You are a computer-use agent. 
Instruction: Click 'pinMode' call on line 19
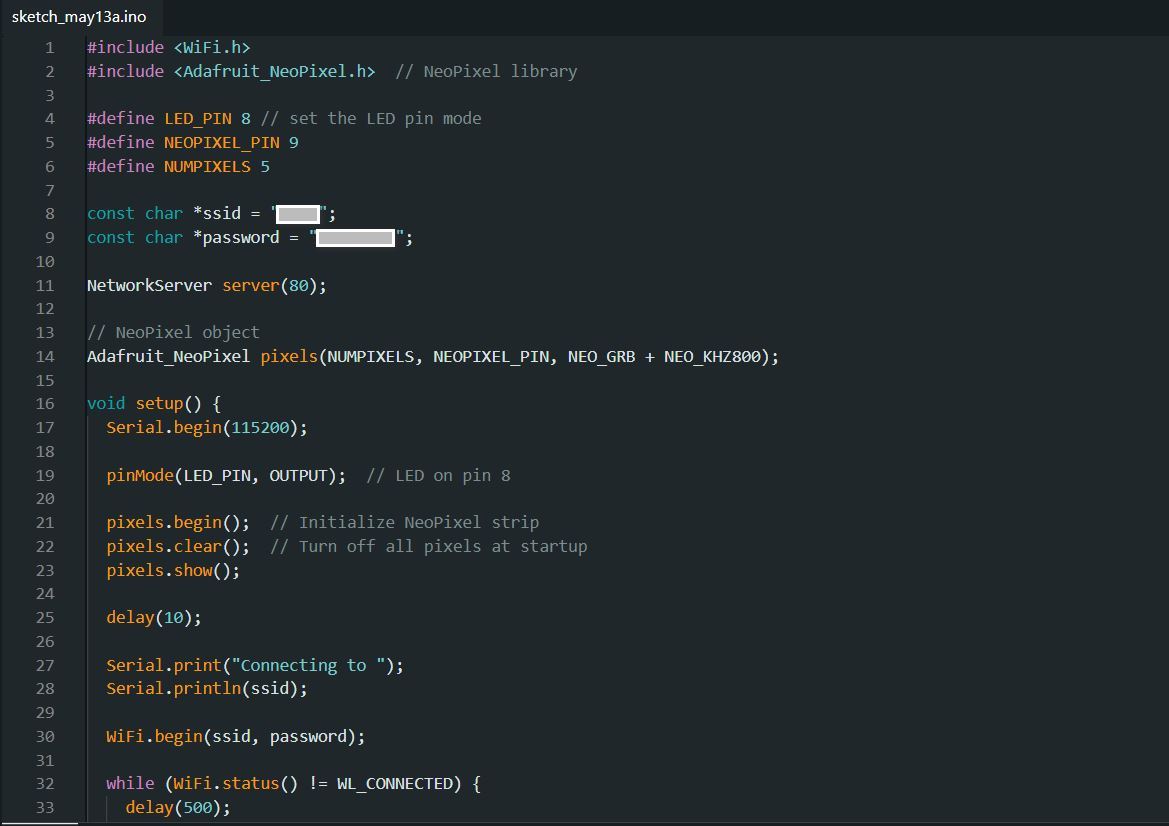click(139, 476)
